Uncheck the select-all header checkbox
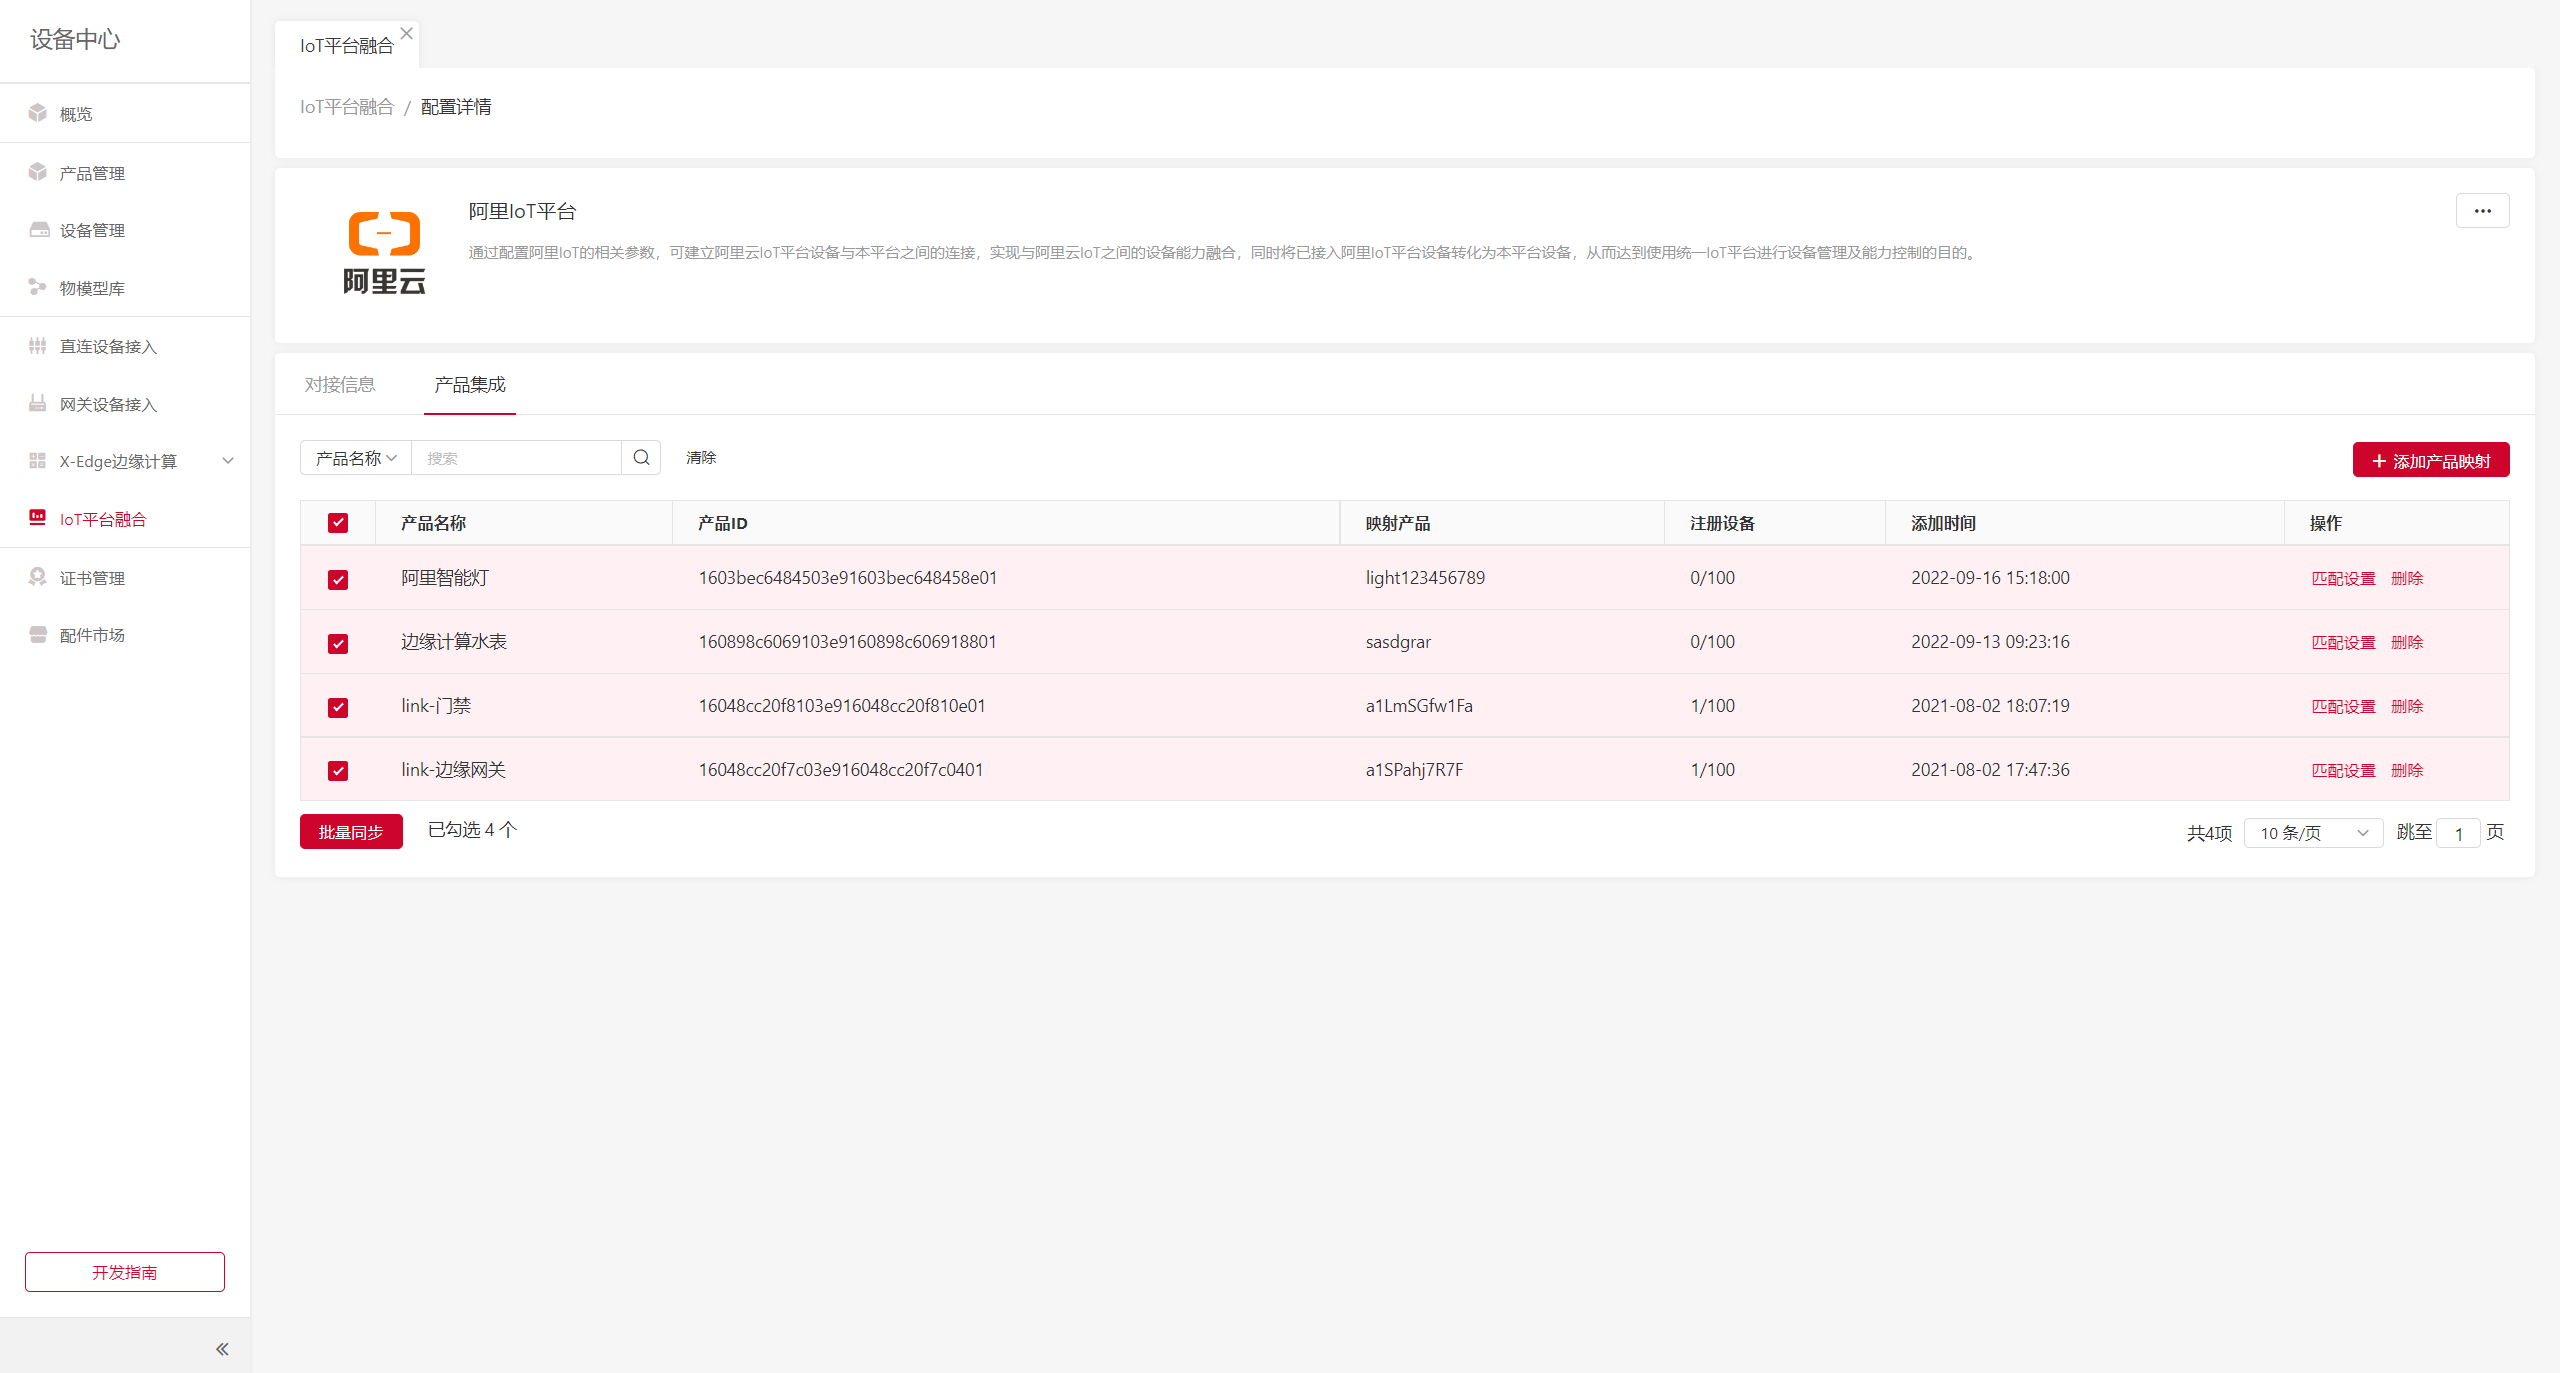 click(x=338, y=523)
